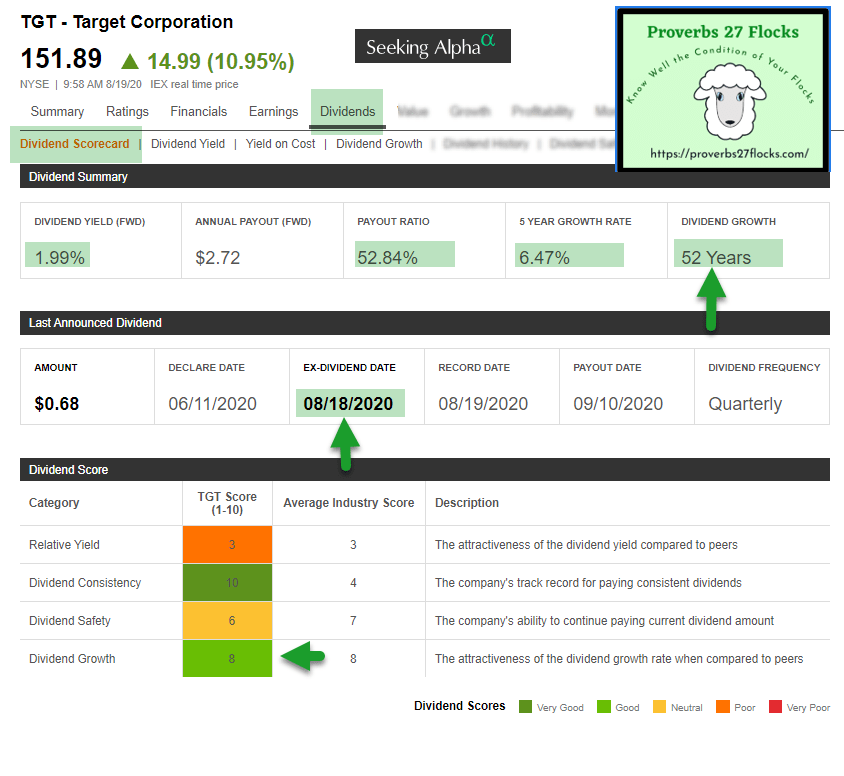Click the Seeking Alpha logo
844x776 pixels.
click(x=432, y=47)
